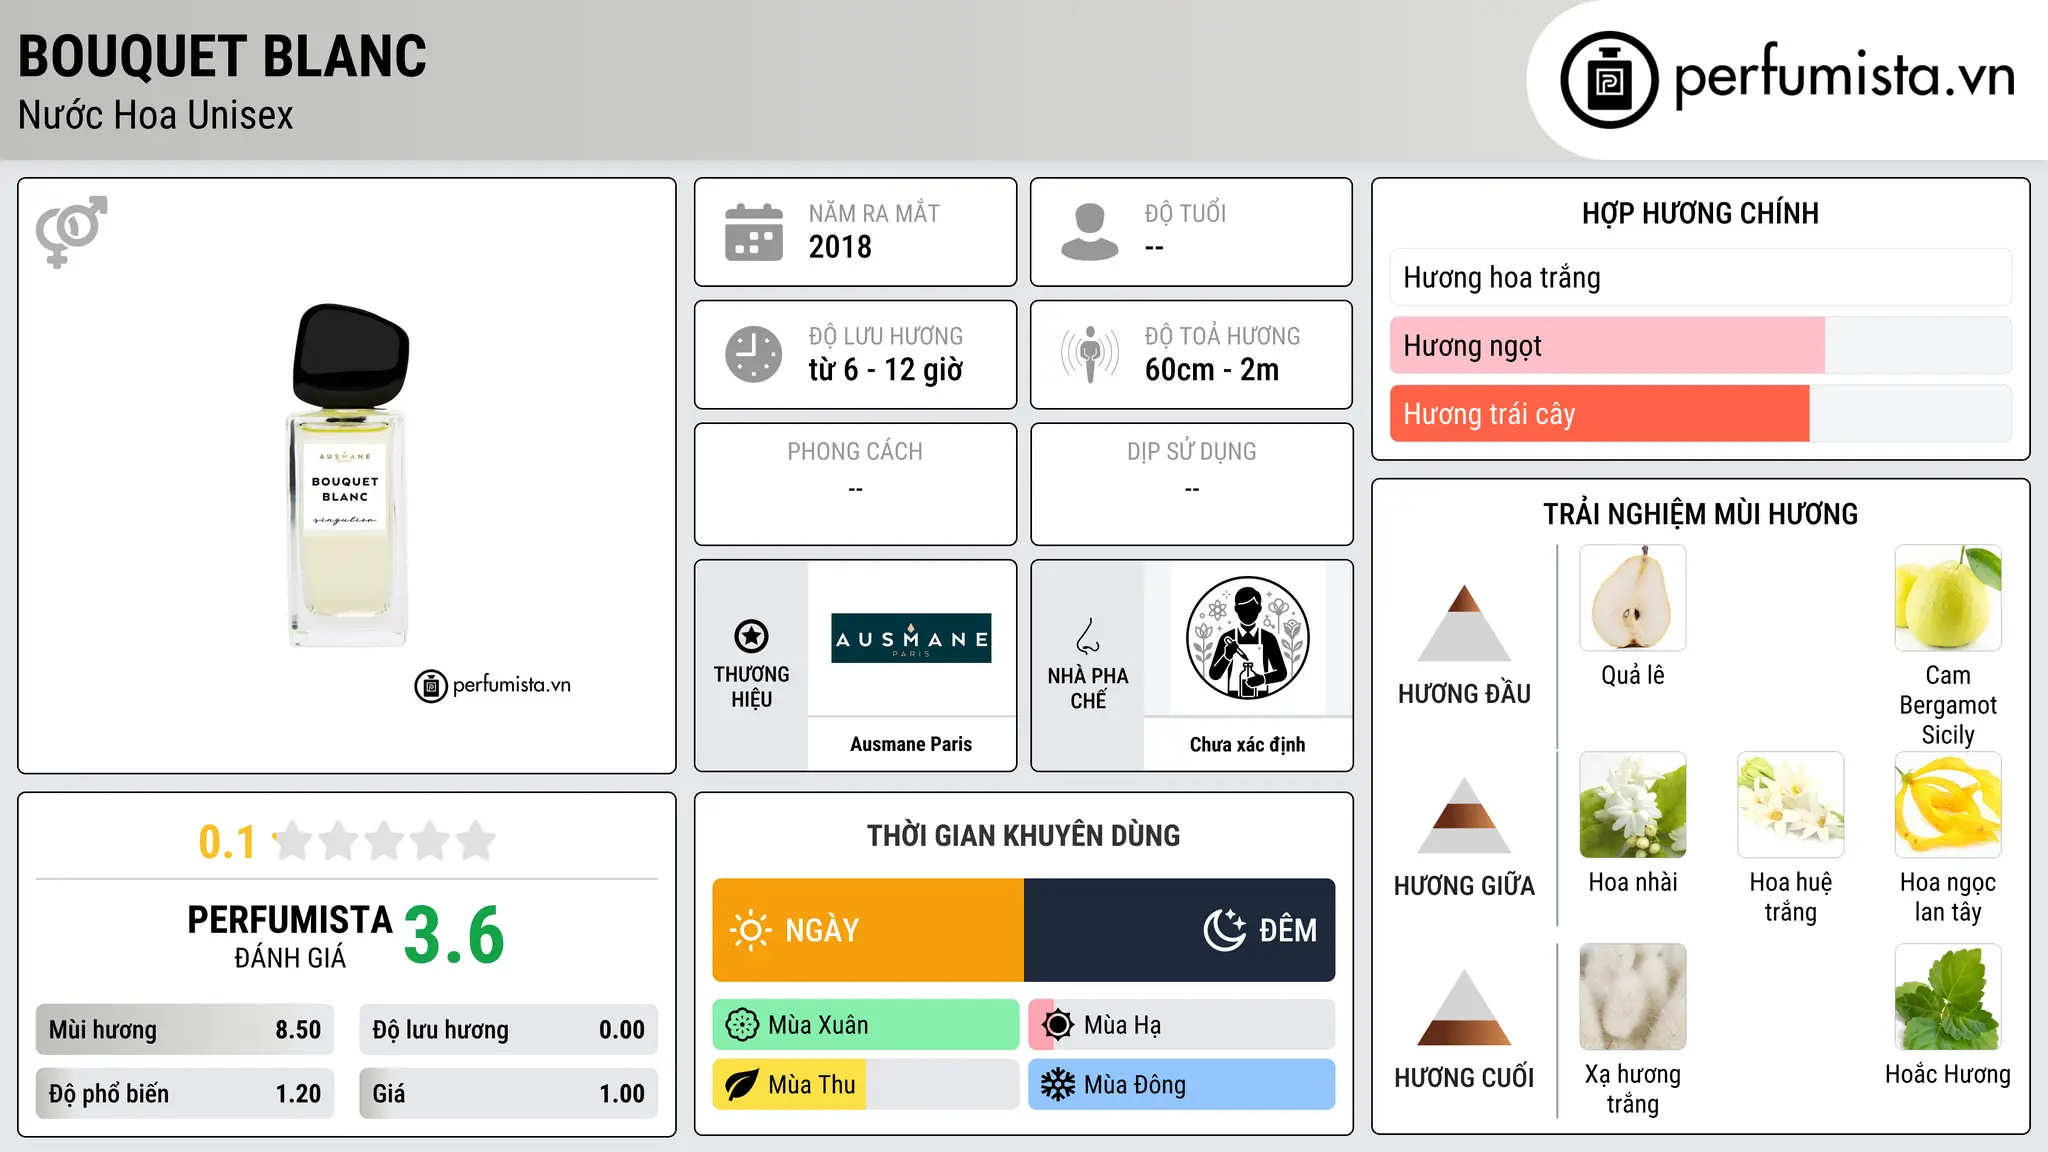Click the Thời gian khuyên dùng heading
The image size is (2048, 1152).
[x=1023, y=835]
